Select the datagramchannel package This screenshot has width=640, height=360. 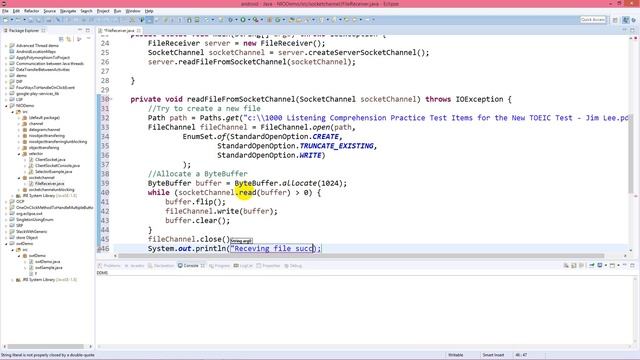tap(44, 130)
